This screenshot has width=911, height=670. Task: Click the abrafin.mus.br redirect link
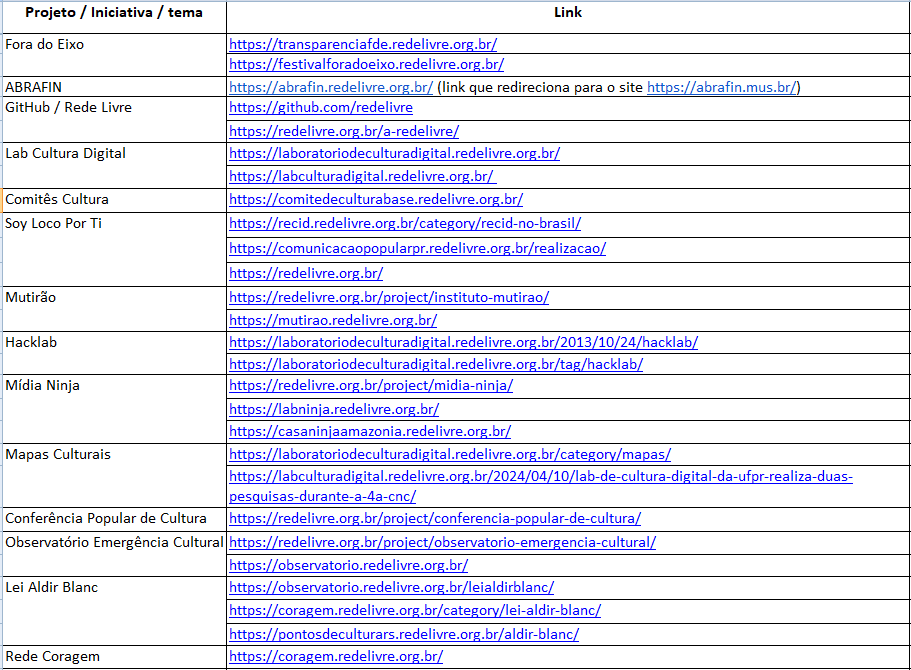[x=721, y=87]
